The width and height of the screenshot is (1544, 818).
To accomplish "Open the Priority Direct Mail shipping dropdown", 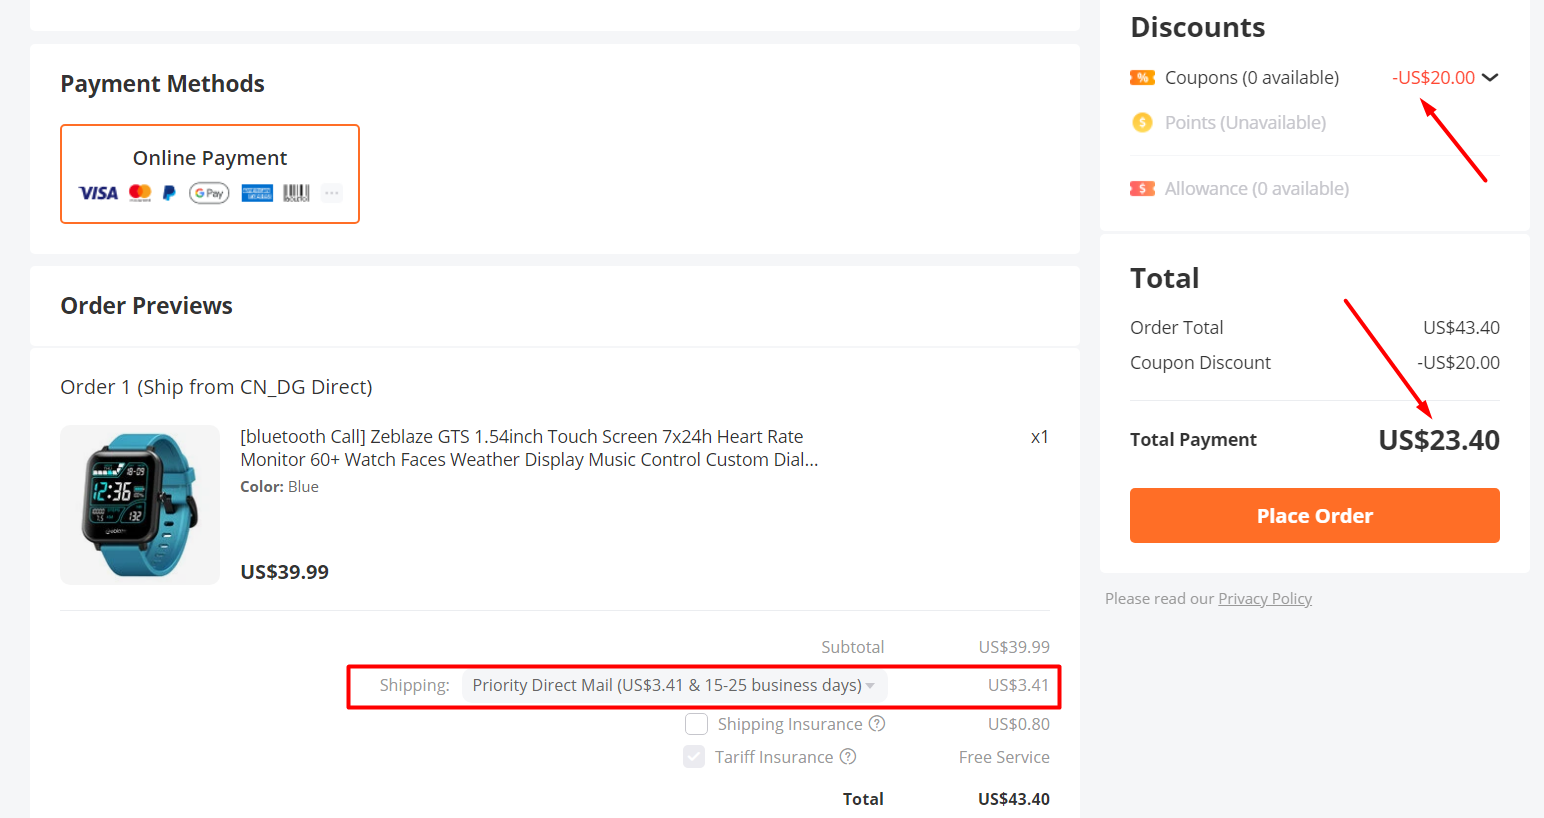I will (674, 685).
